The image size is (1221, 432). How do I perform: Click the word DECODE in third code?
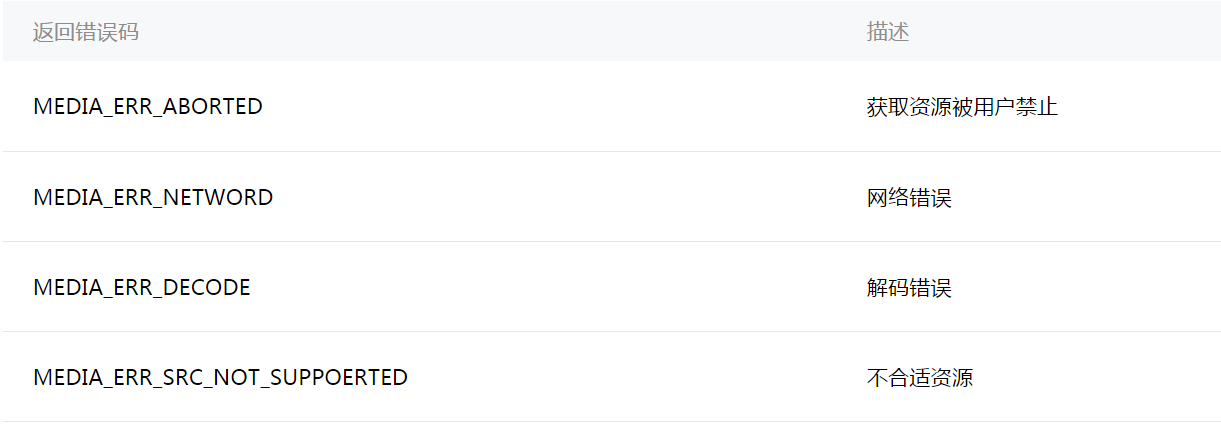pyautogui.click(x=206, y=288)
